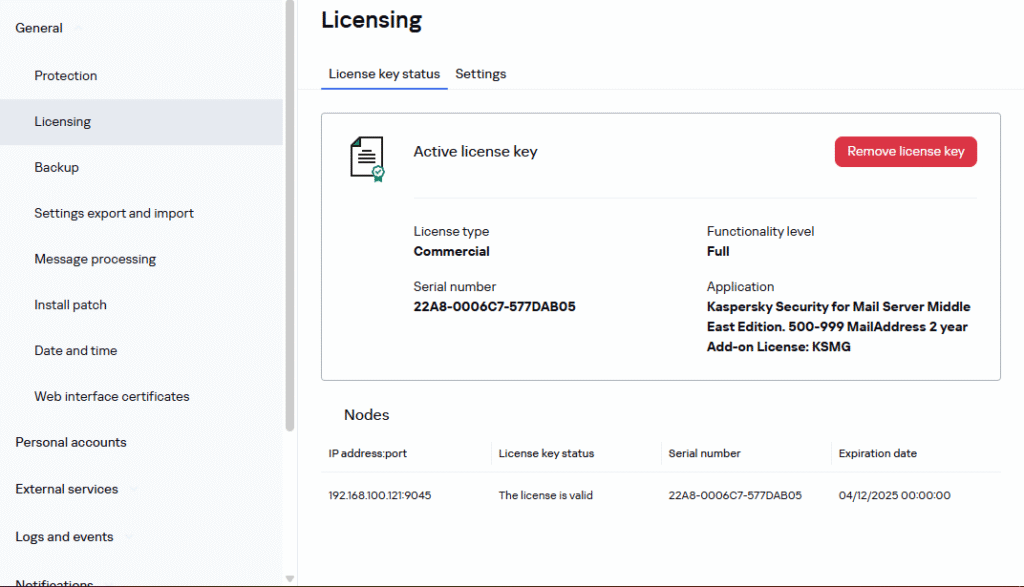Click the License key status column header
Screen dimensions: 1024x587
tap(547, 453)
